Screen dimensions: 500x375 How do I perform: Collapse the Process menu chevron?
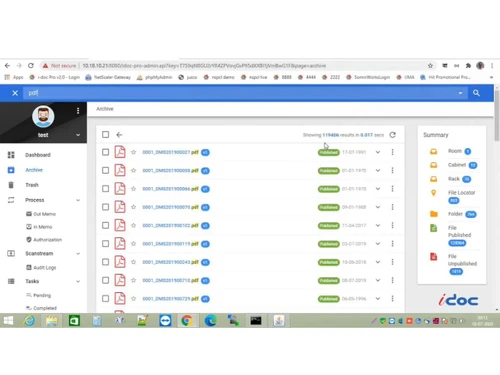pos(78,200)
